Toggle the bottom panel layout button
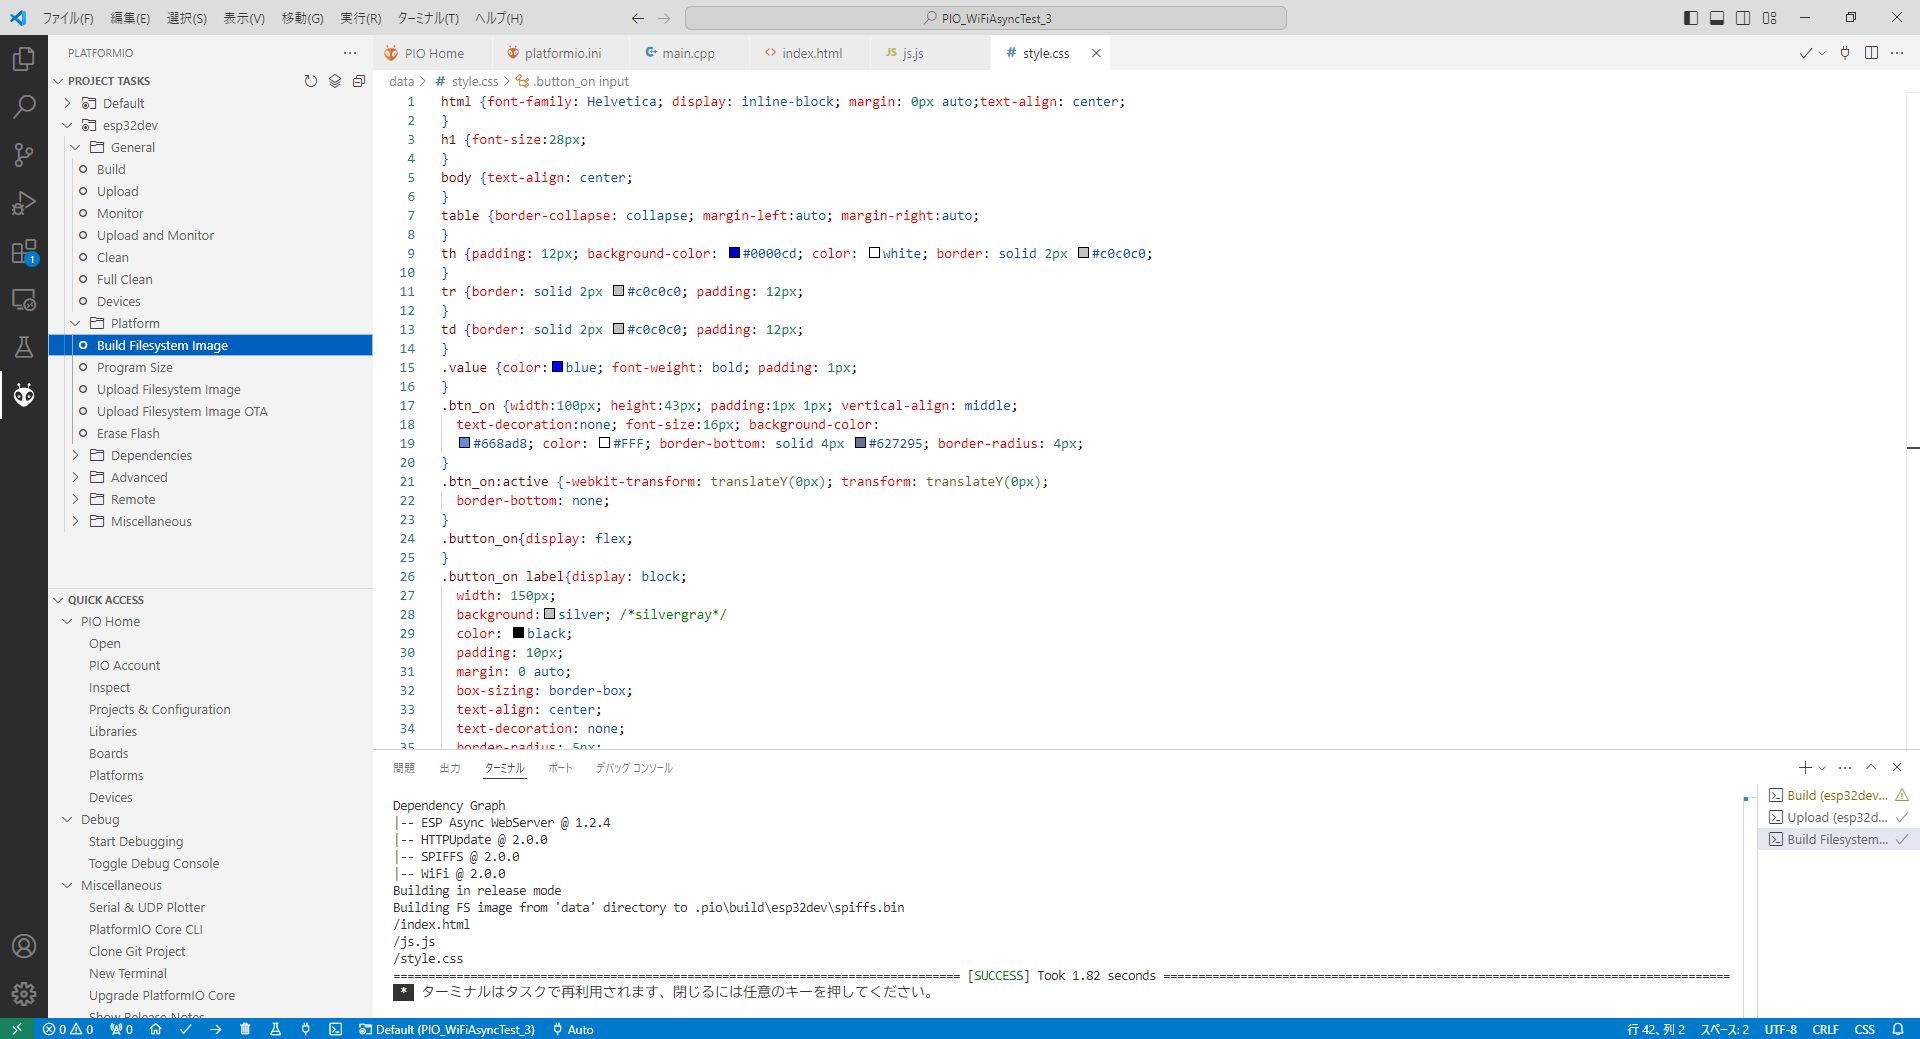 tap(1717, 18)
